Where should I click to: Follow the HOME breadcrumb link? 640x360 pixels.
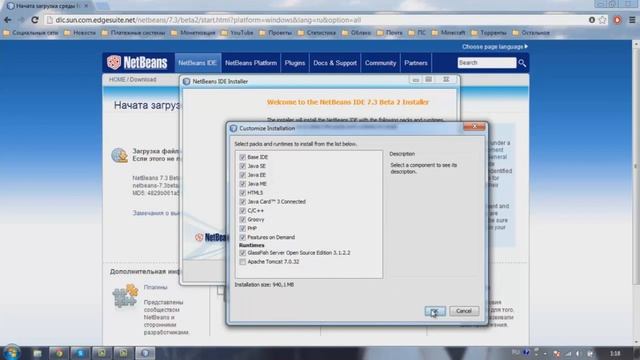pyautogui.click(x=117, y=80)
